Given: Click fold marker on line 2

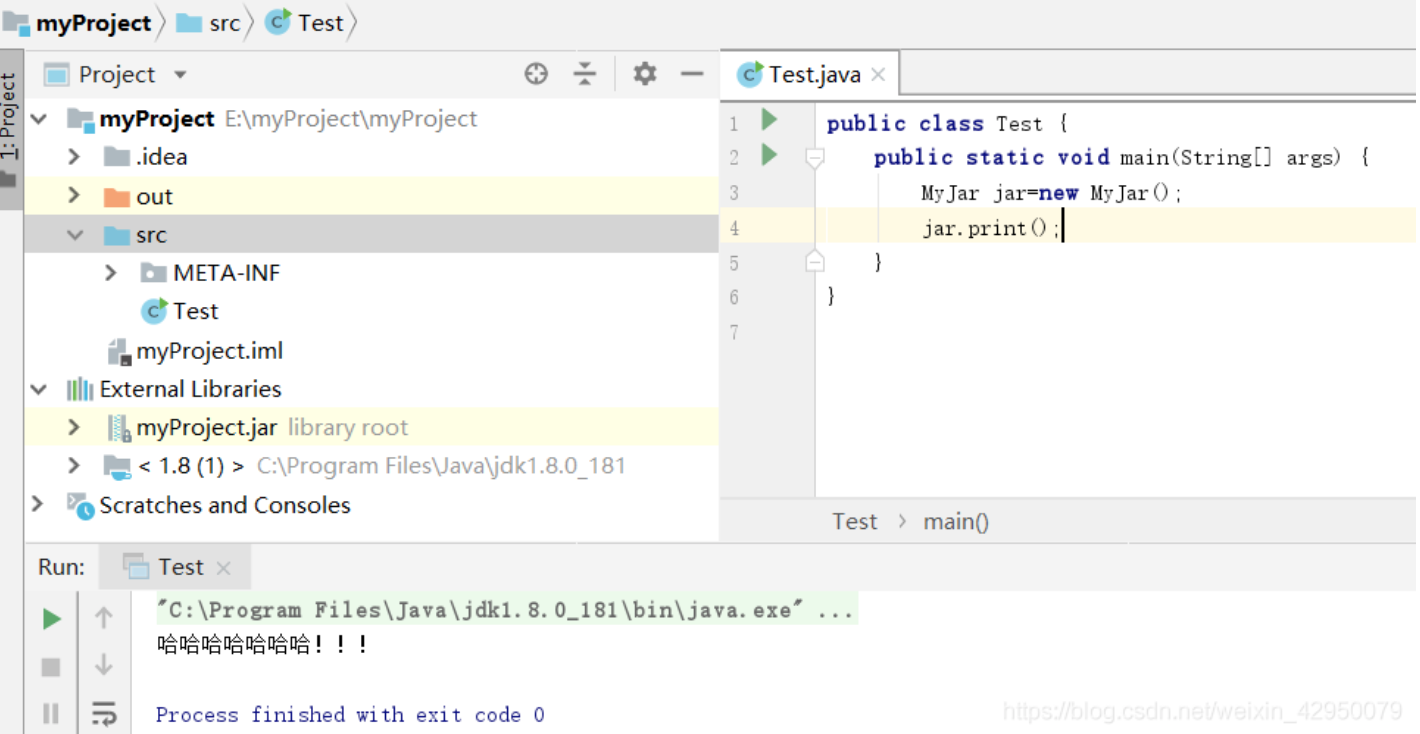Looking at the screenshot, I should coord(815,158).
